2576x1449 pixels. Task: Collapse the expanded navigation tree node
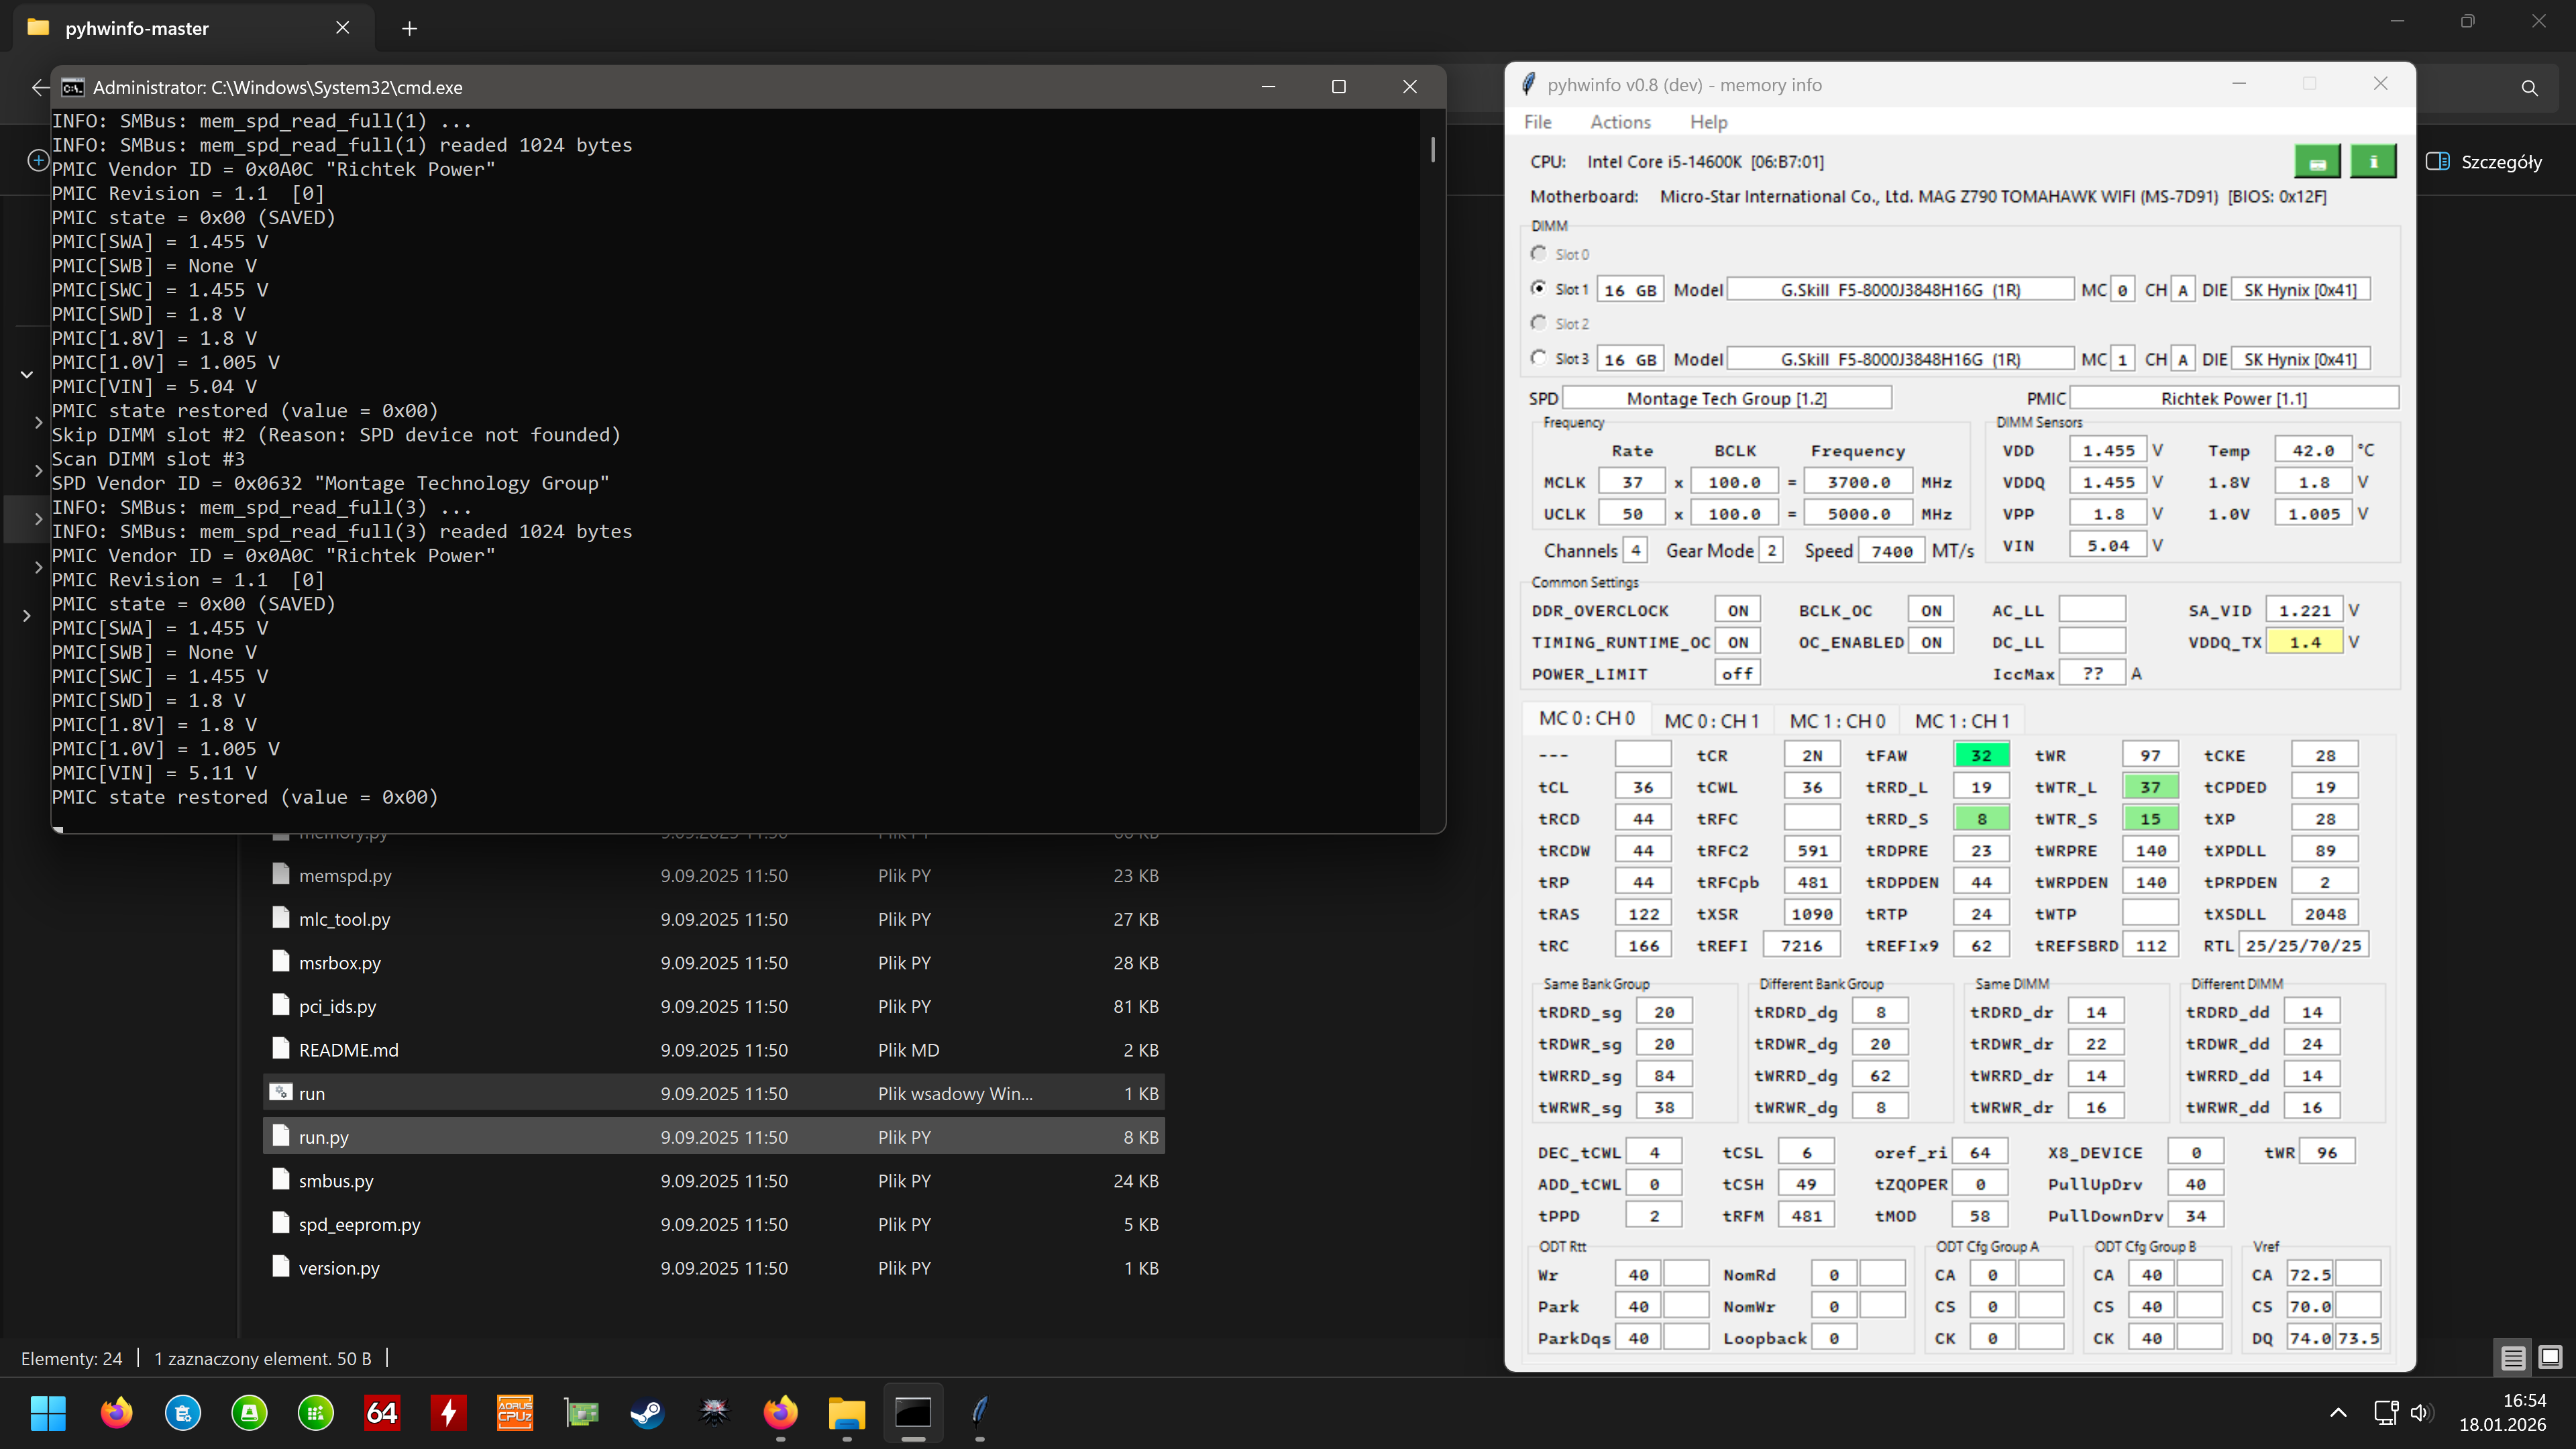(x=27, y=374)
